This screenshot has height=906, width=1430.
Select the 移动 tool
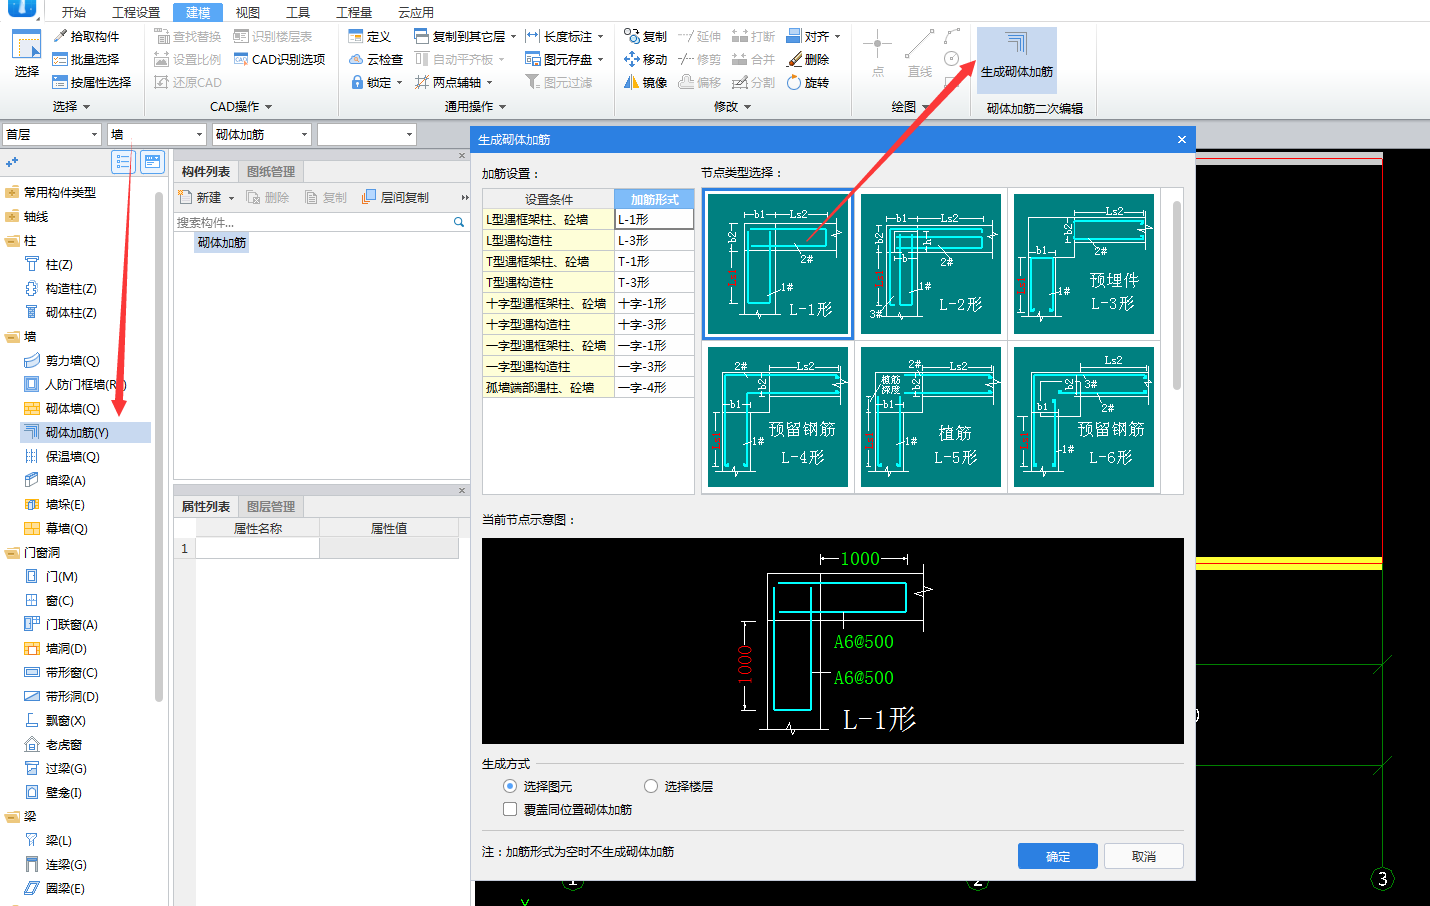point(645,59)
